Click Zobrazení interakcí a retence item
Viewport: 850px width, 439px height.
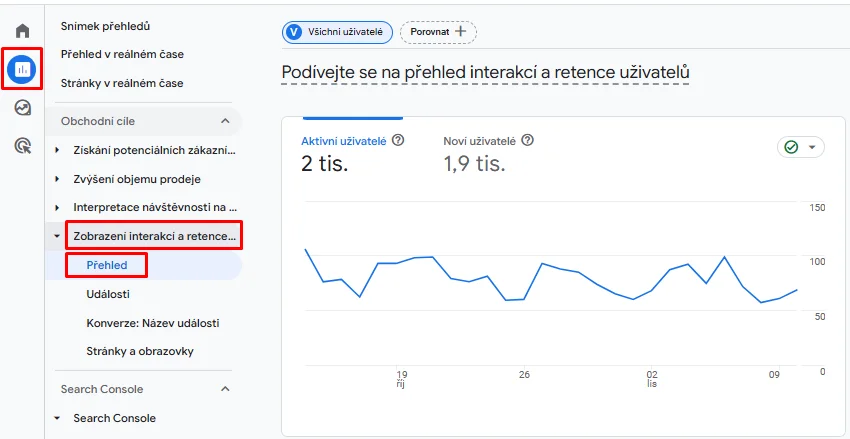point(154,236)
